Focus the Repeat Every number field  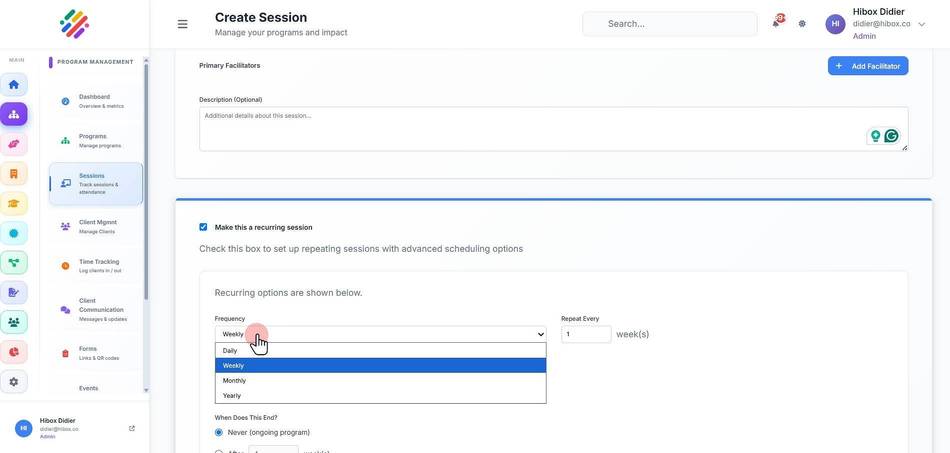[x=586, y=334]
